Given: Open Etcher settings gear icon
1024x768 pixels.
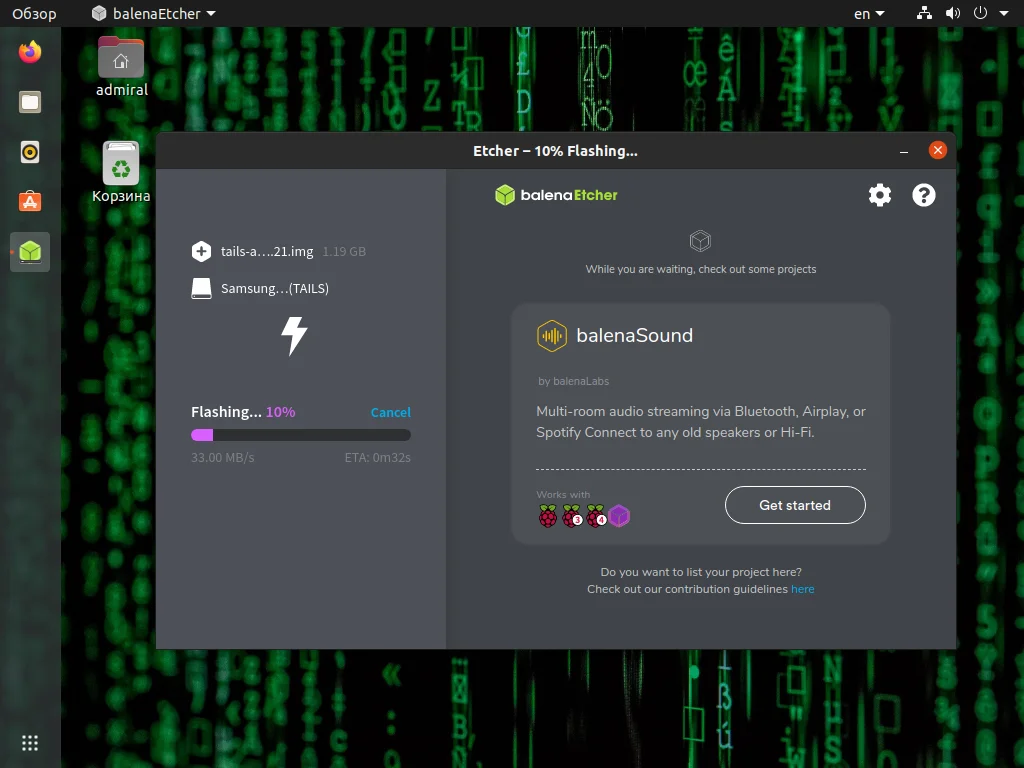Looking at the screenshot, I should (880, 195).
